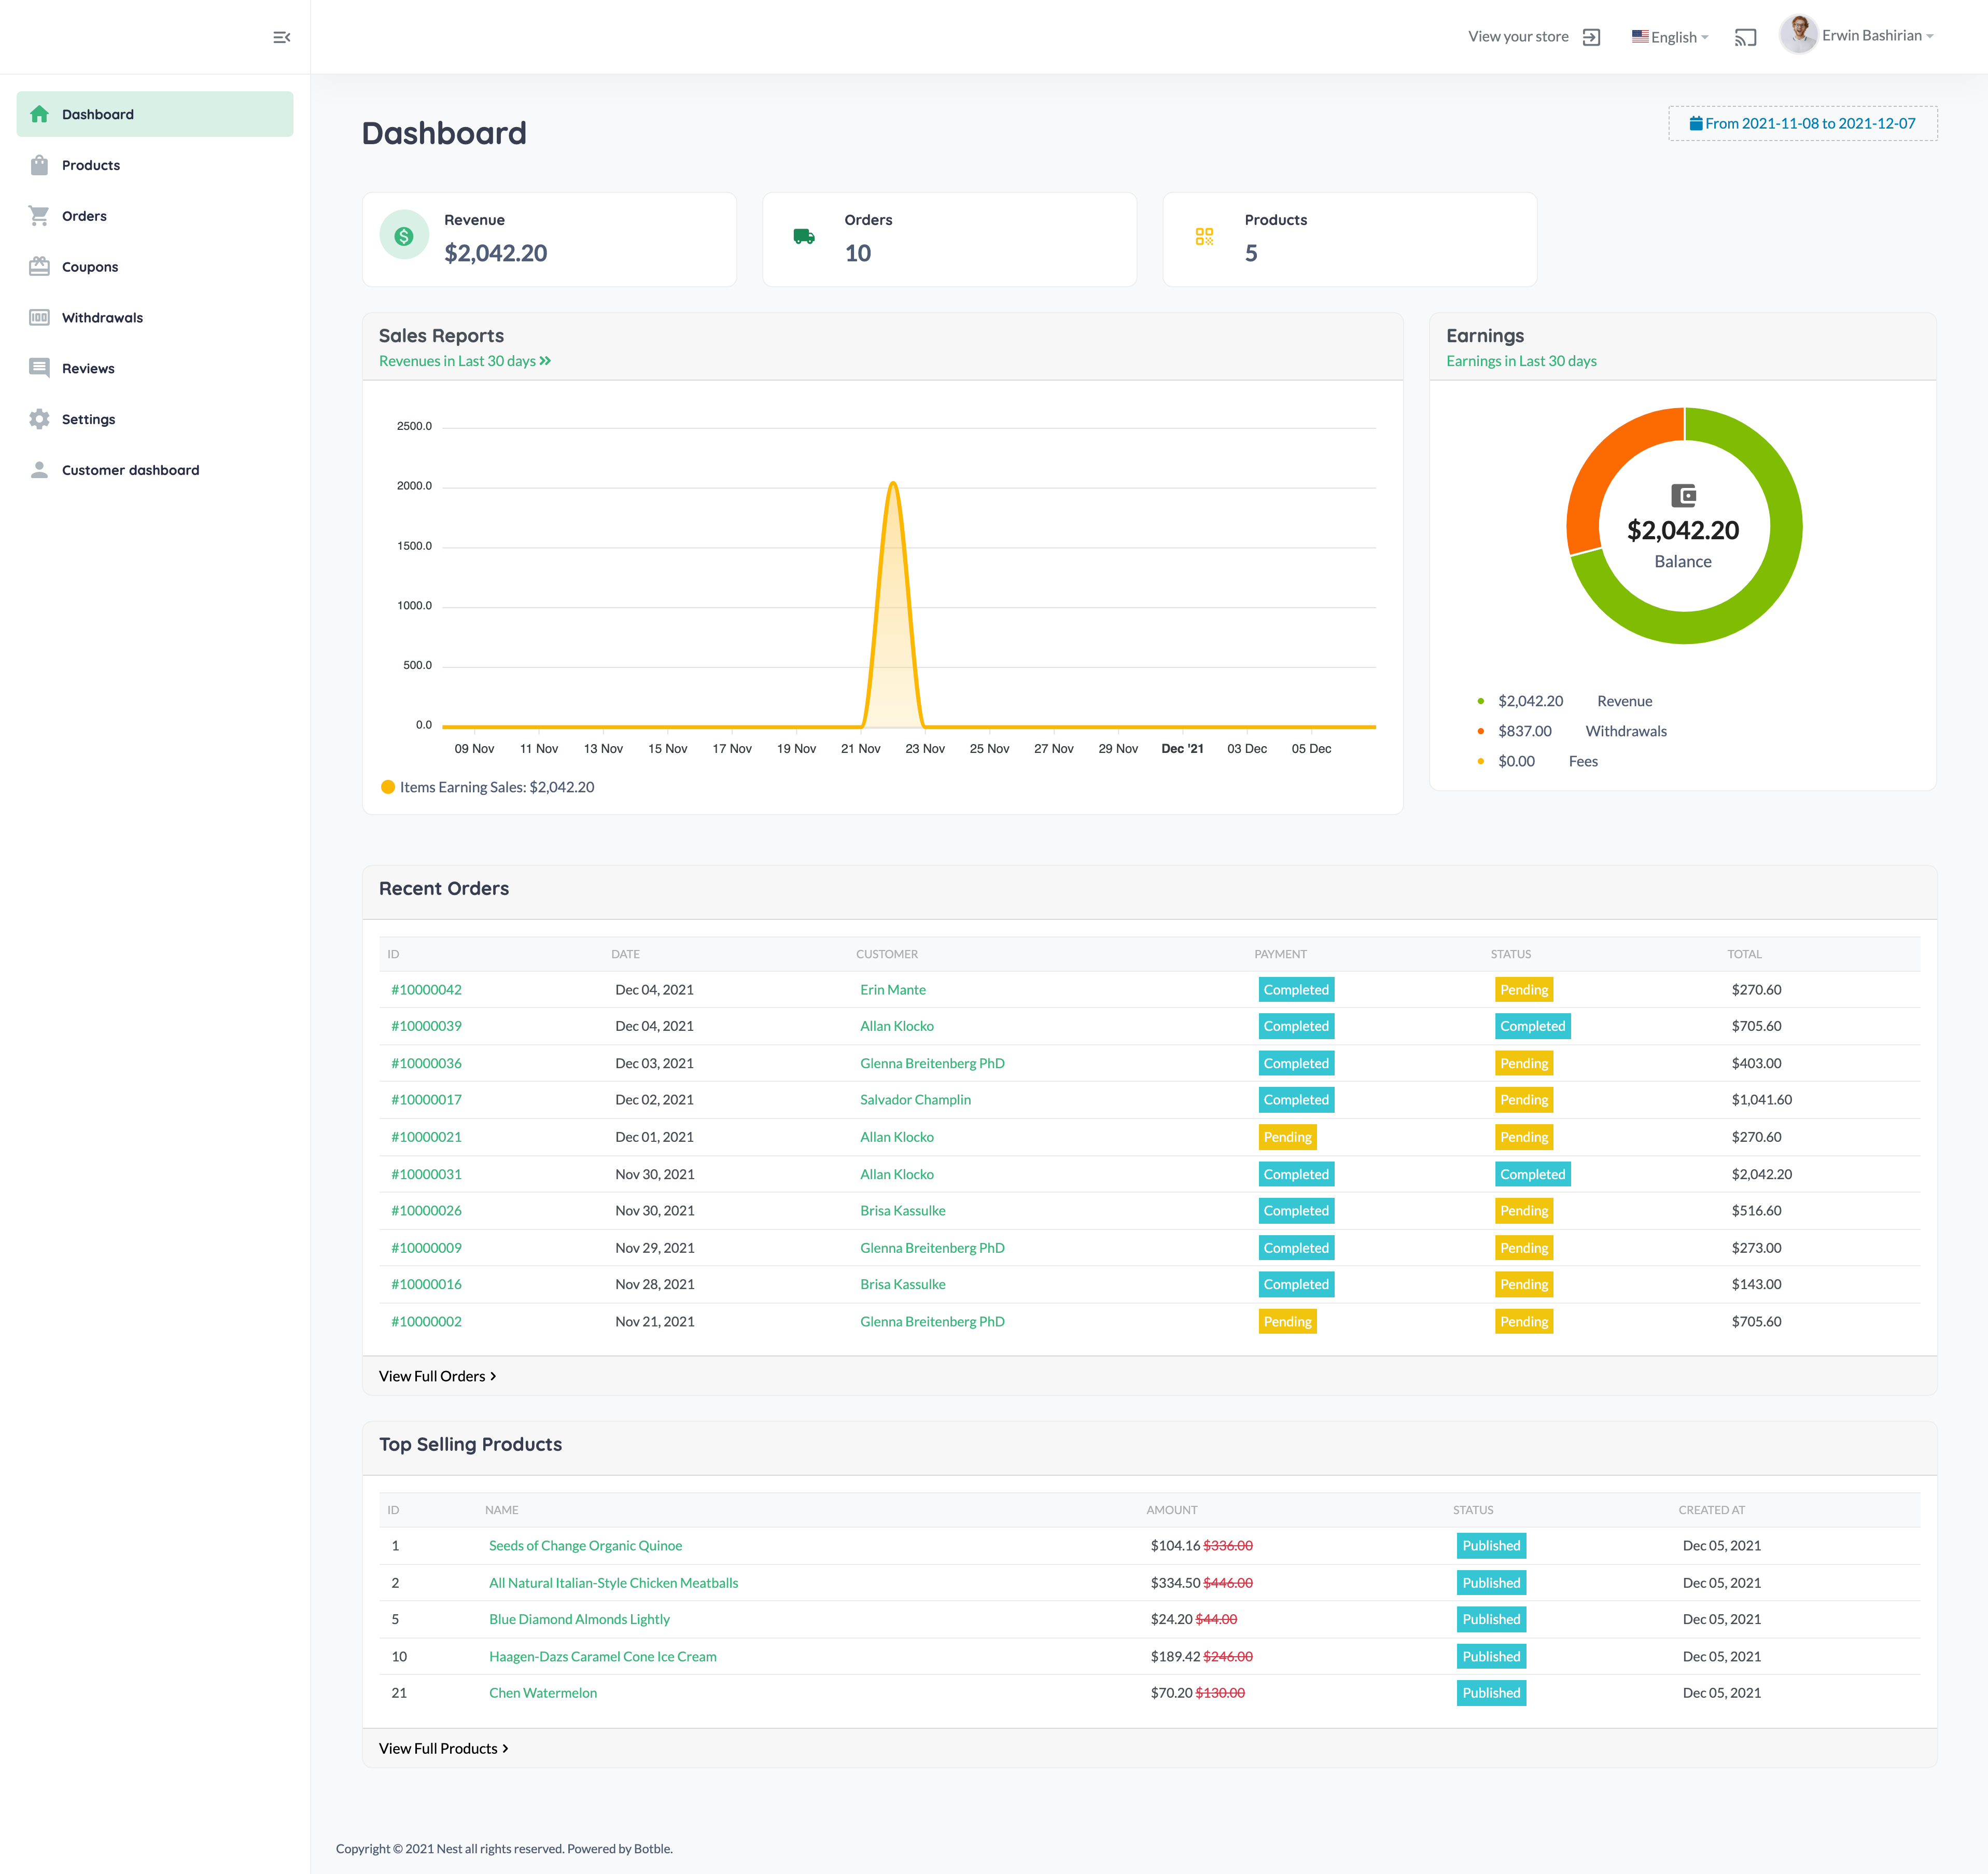Open order #10000017
The height and width of the screenshot is (1874, 1988).
click(x=427, y=1100)
